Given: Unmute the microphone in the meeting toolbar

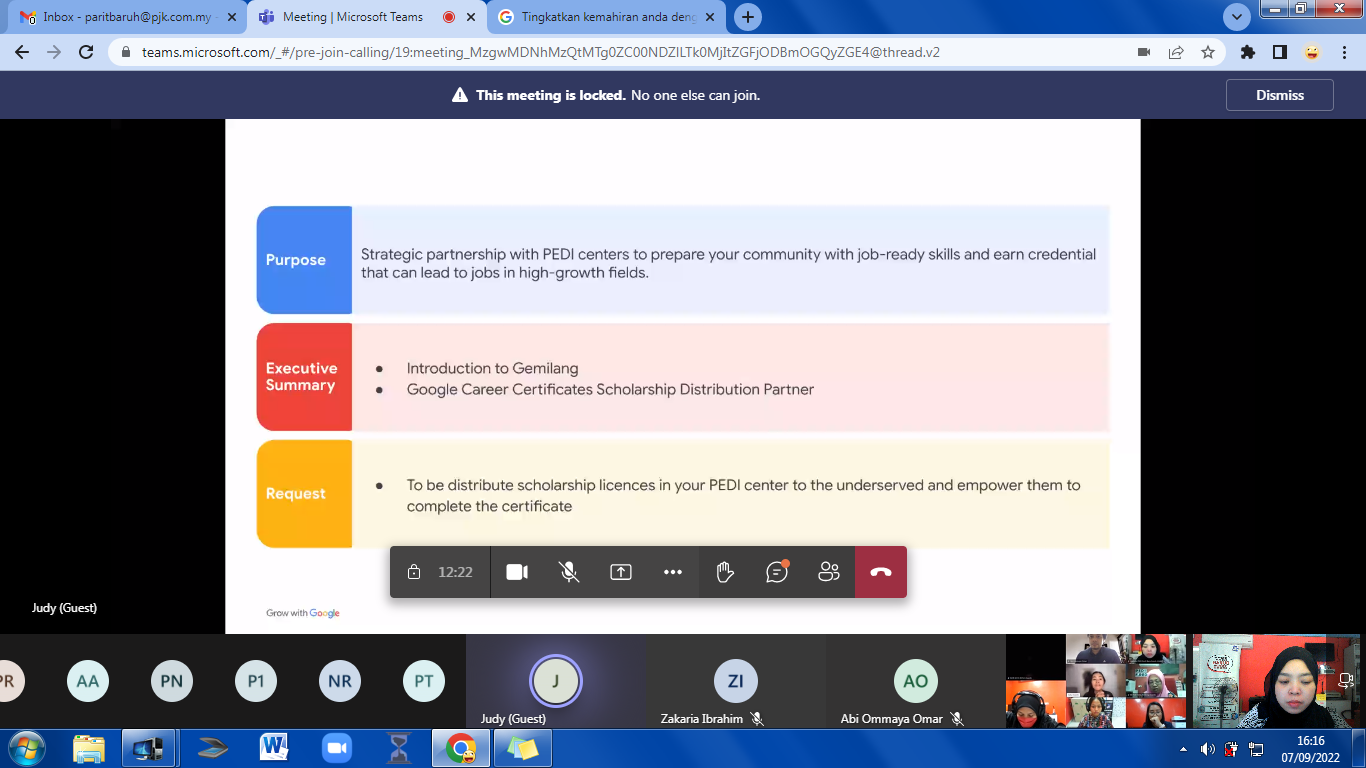Looking at the screenshot, I should (569, 572).
